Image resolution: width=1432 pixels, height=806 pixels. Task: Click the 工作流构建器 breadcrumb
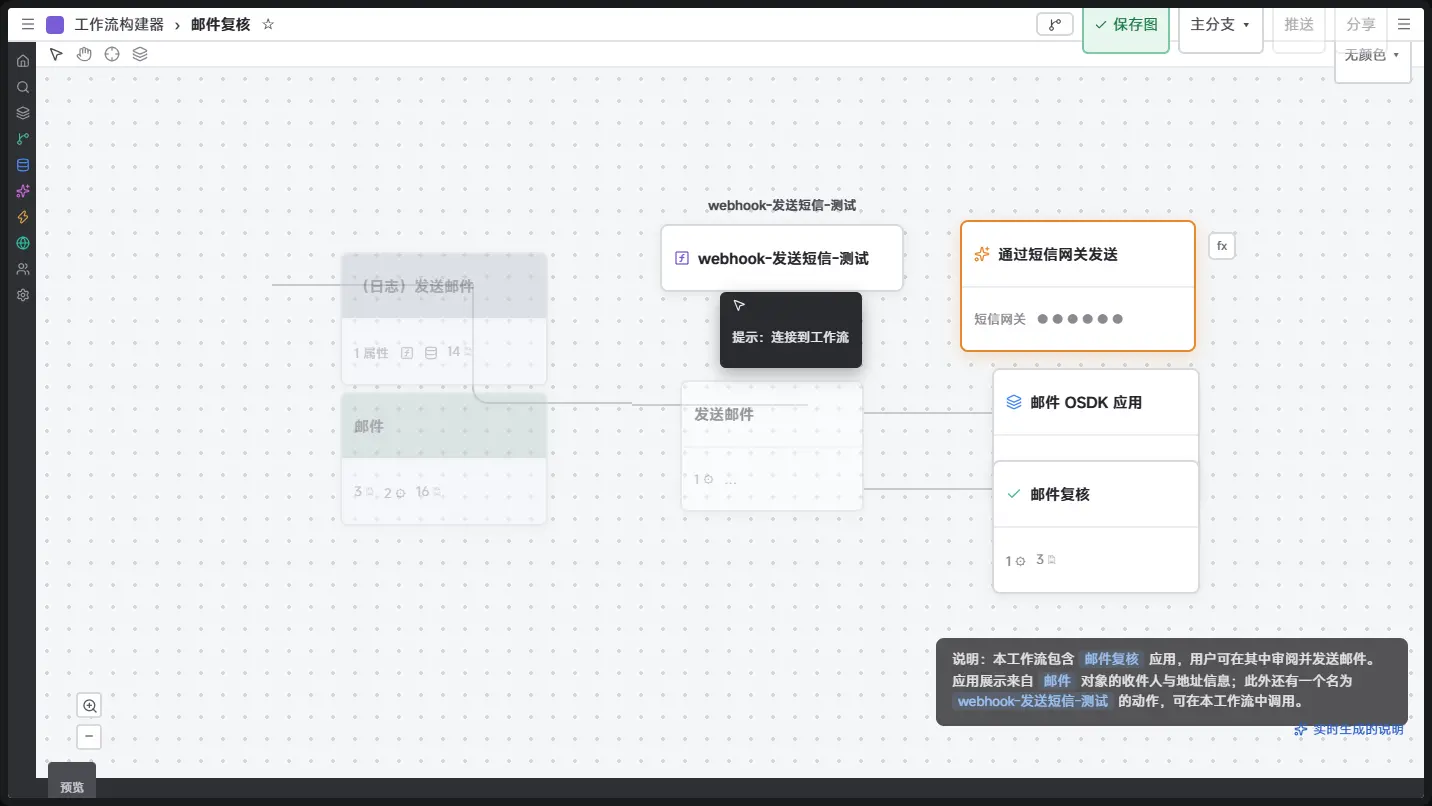(119, 24)
